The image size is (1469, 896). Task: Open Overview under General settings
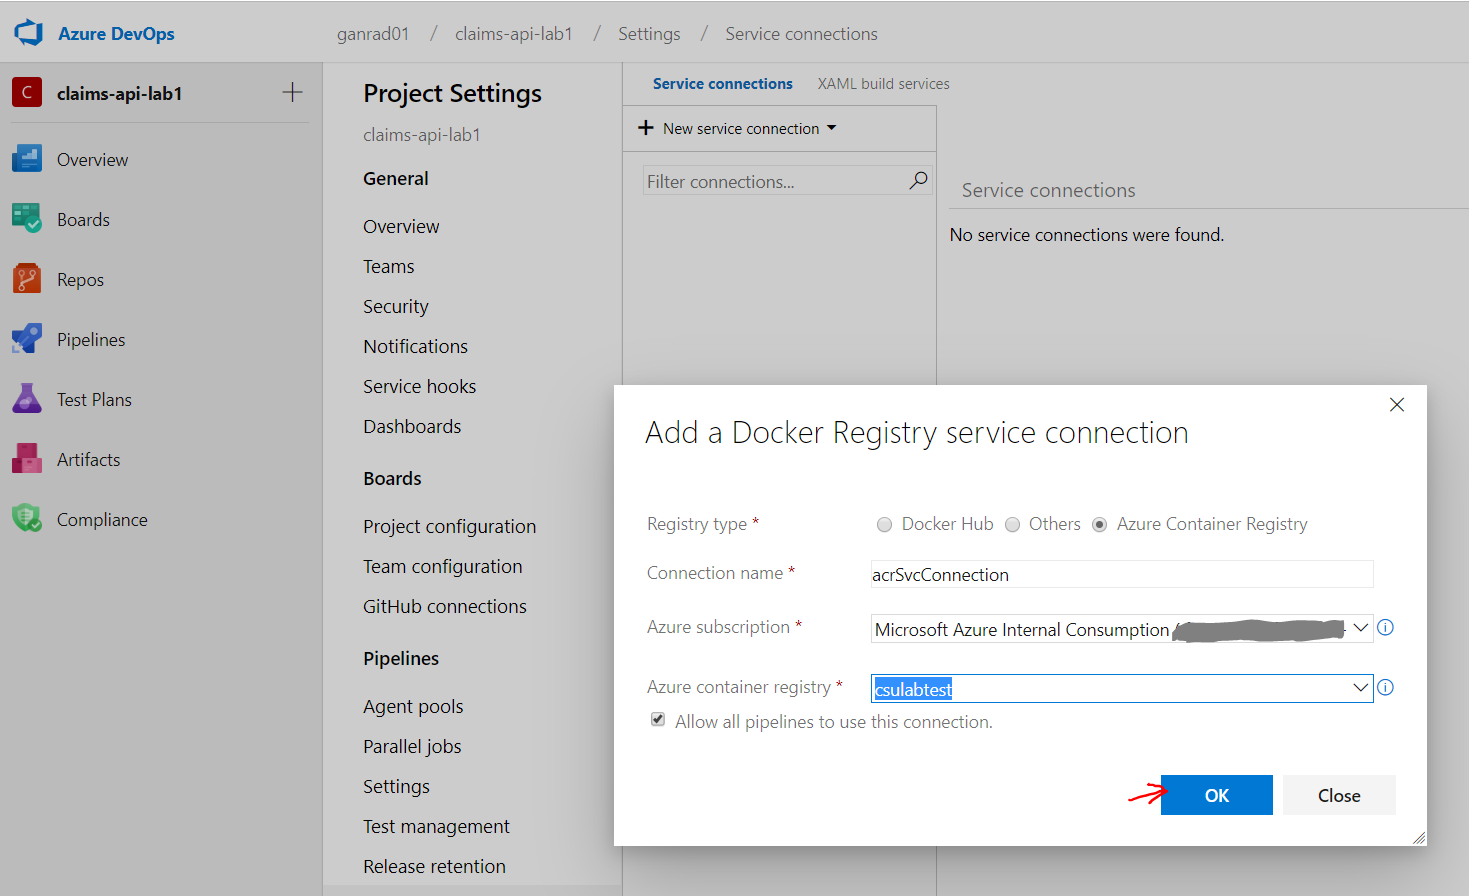[401, 226]
